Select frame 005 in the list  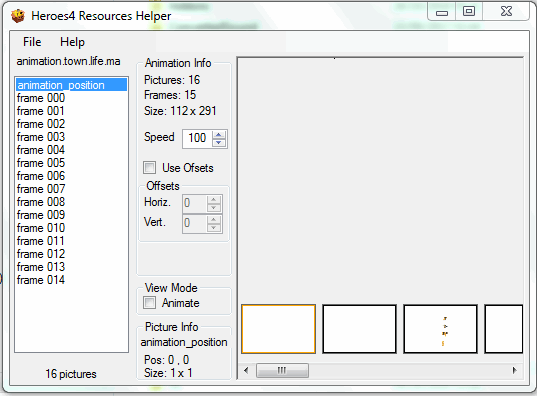coord(71,163)
